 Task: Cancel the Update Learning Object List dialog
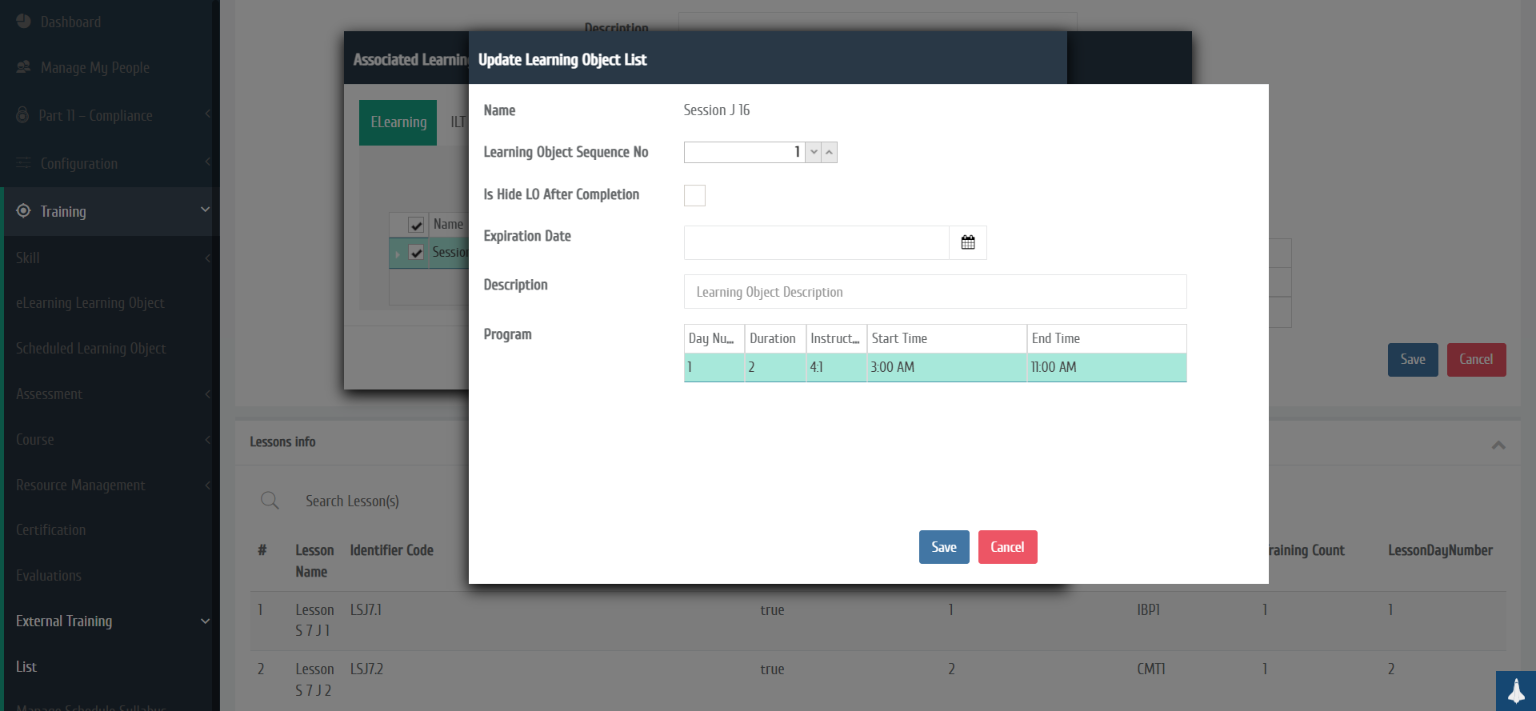[1007, 547]
